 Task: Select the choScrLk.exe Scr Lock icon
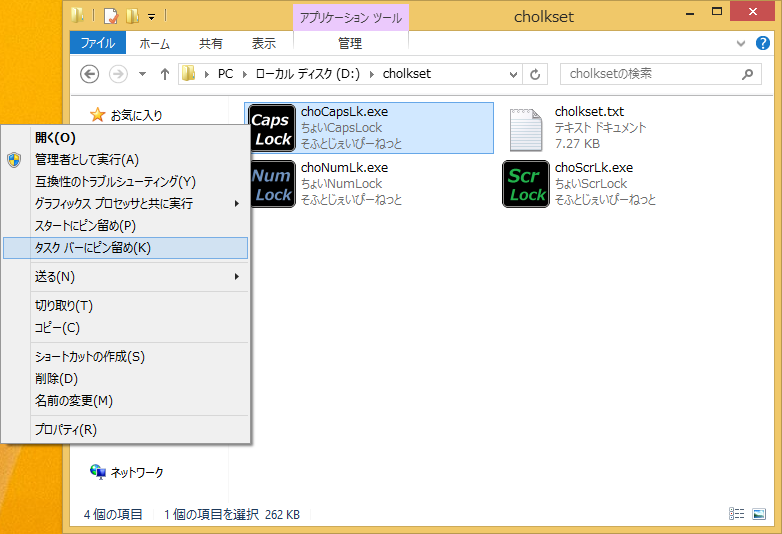[x=526, y=184]
